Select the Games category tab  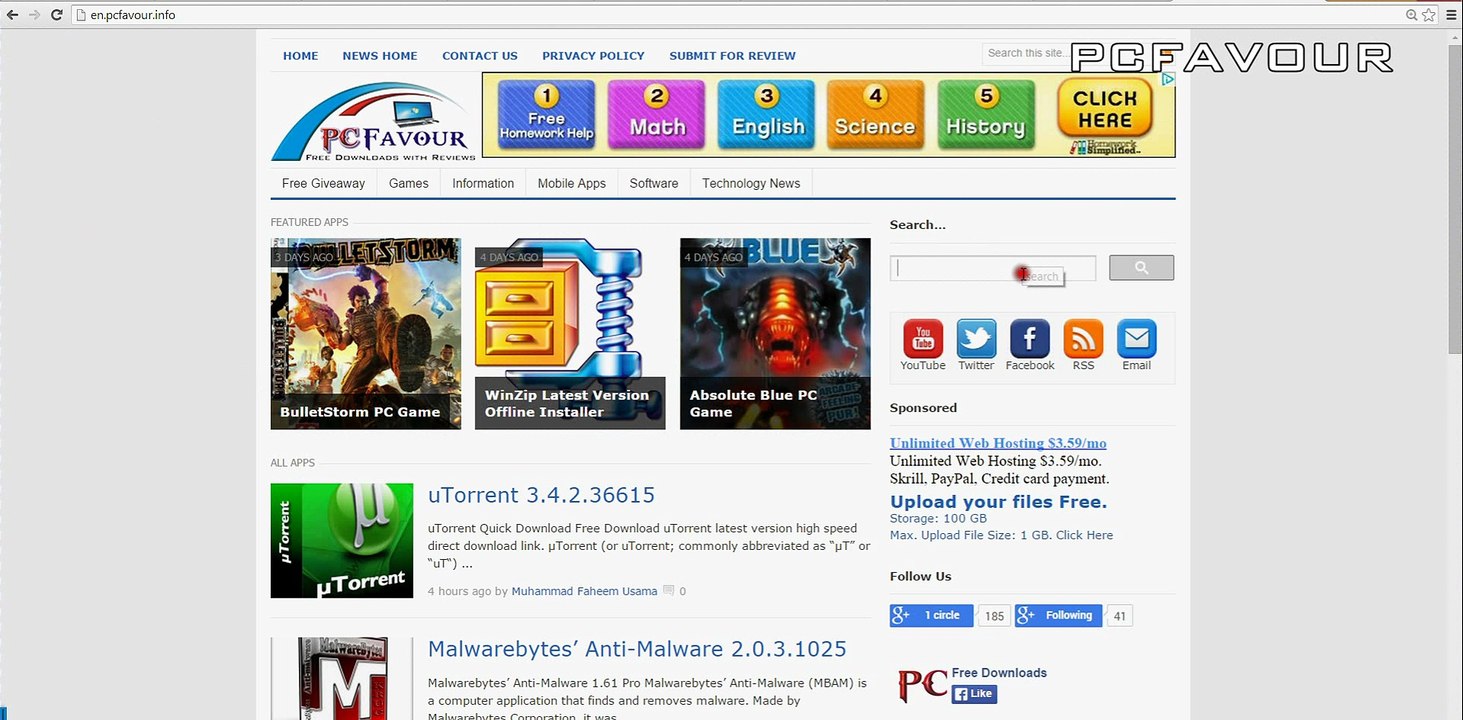[x=409, y=183]
